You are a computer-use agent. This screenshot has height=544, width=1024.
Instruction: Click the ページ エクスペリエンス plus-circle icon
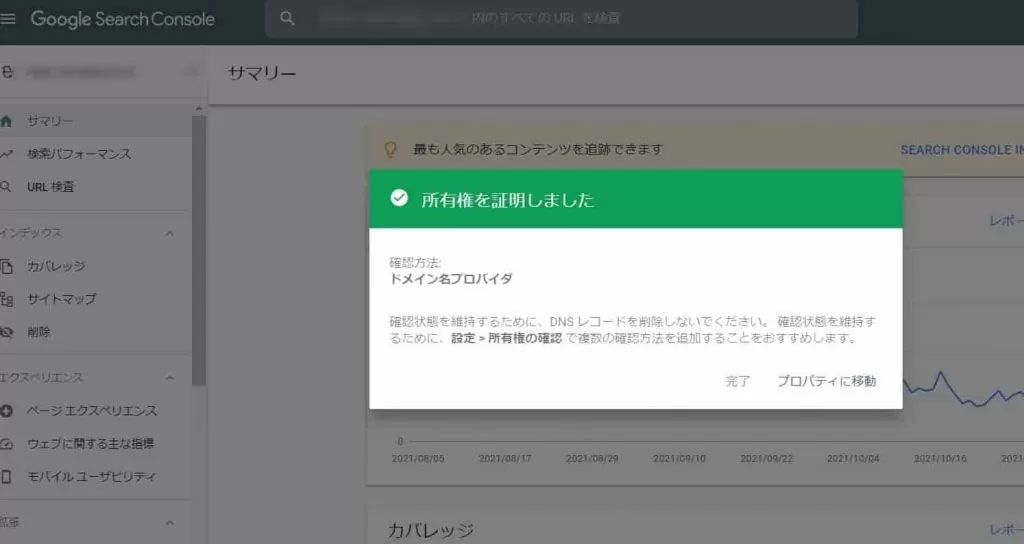point(7,411)
